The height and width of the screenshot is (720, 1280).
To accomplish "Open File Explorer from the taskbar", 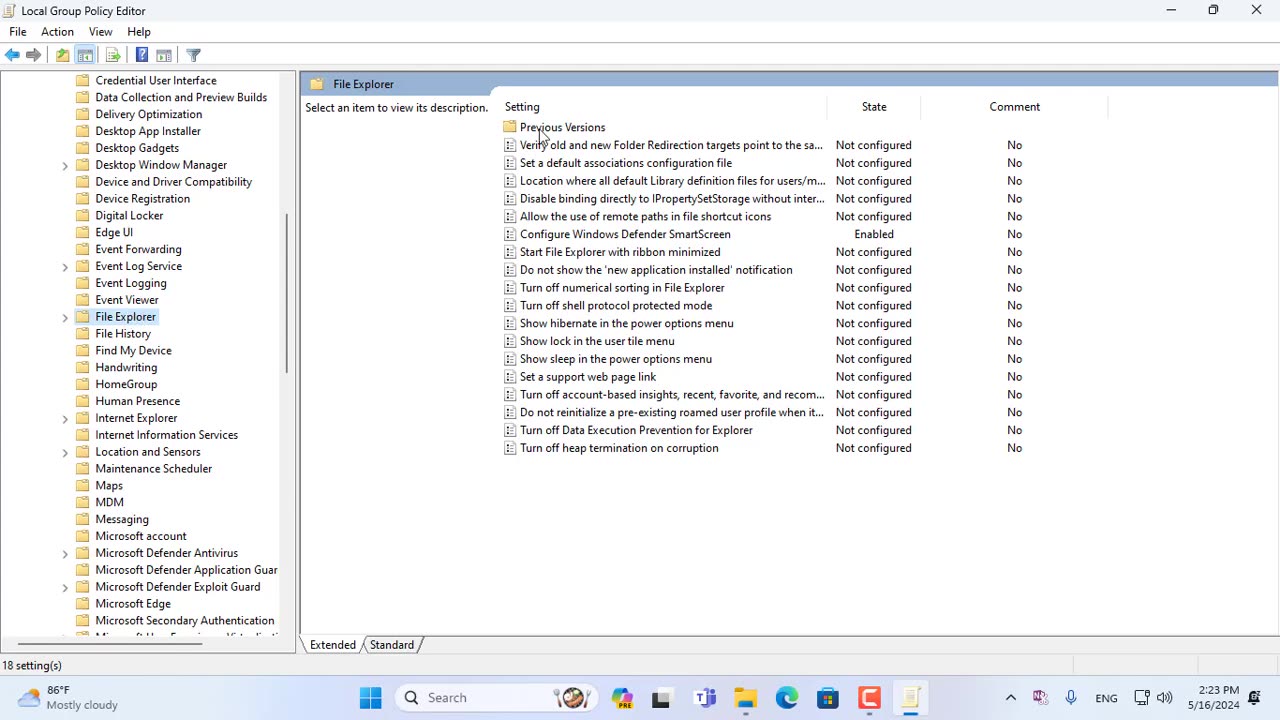I will [x=746, y=698].
